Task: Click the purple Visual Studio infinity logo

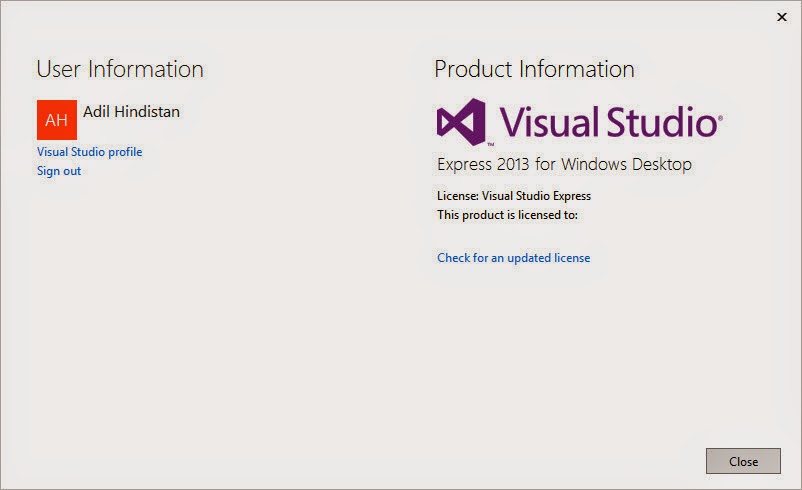Action: click(x=461, y=122)
